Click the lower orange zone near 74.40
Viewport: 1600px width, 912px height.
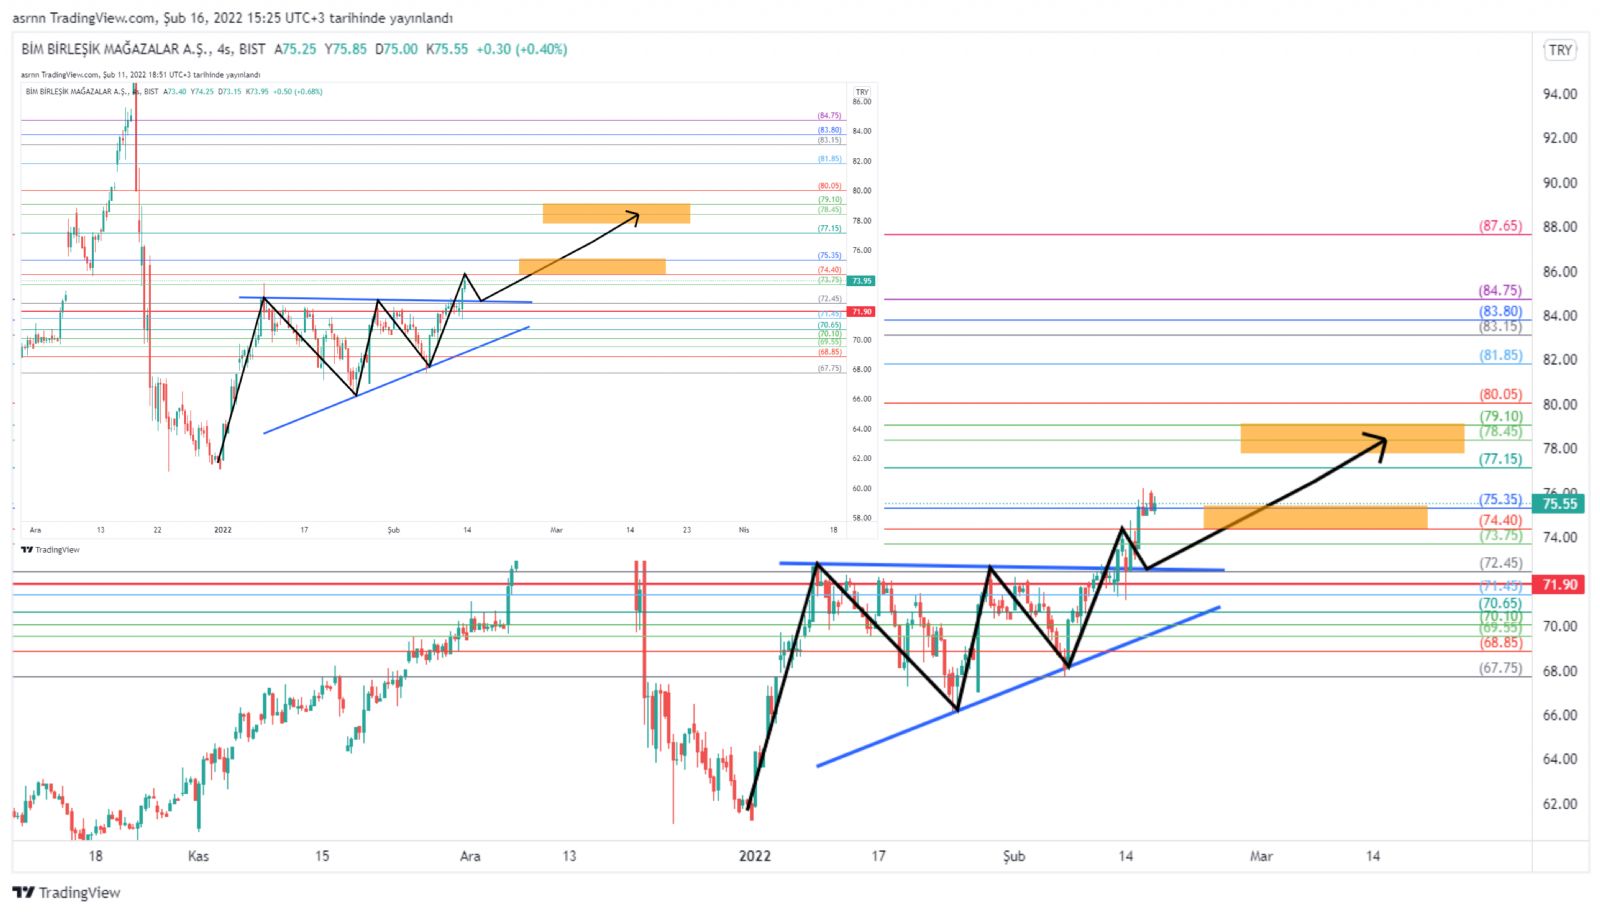[x=1315, y=517]
